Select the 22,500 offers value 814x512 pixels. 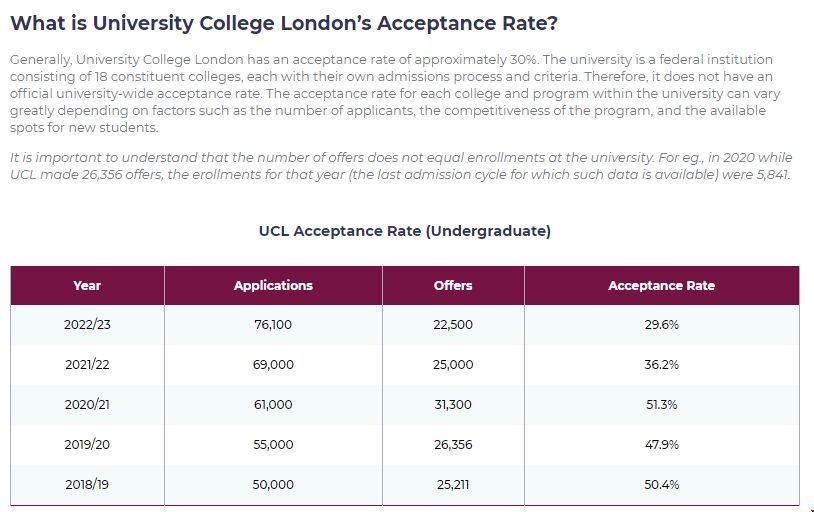(x=453, y=325)
